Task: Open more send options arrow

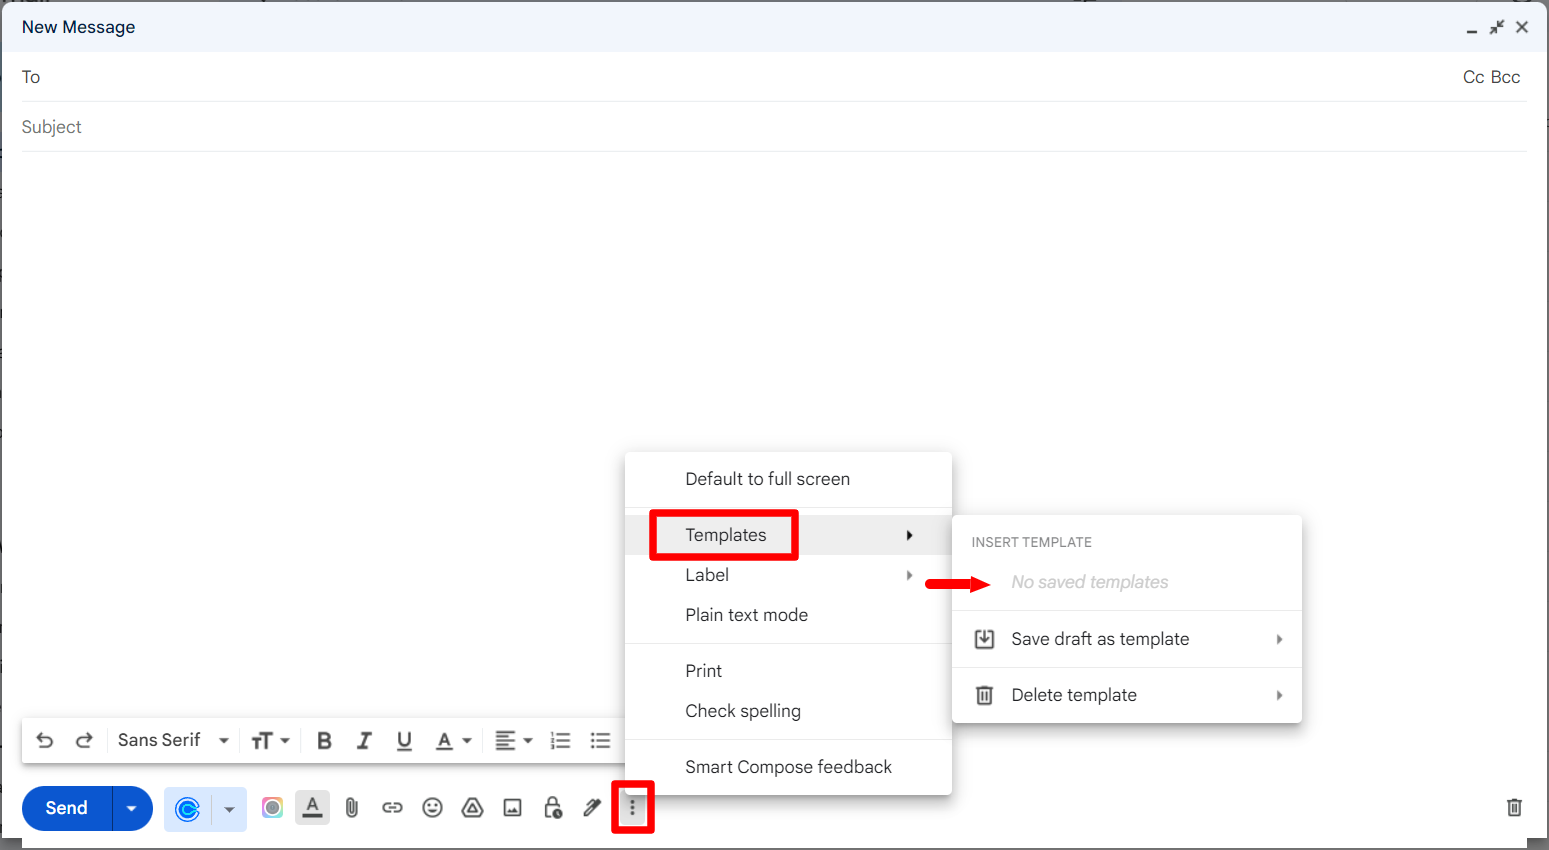Action: tap(132, 809)
